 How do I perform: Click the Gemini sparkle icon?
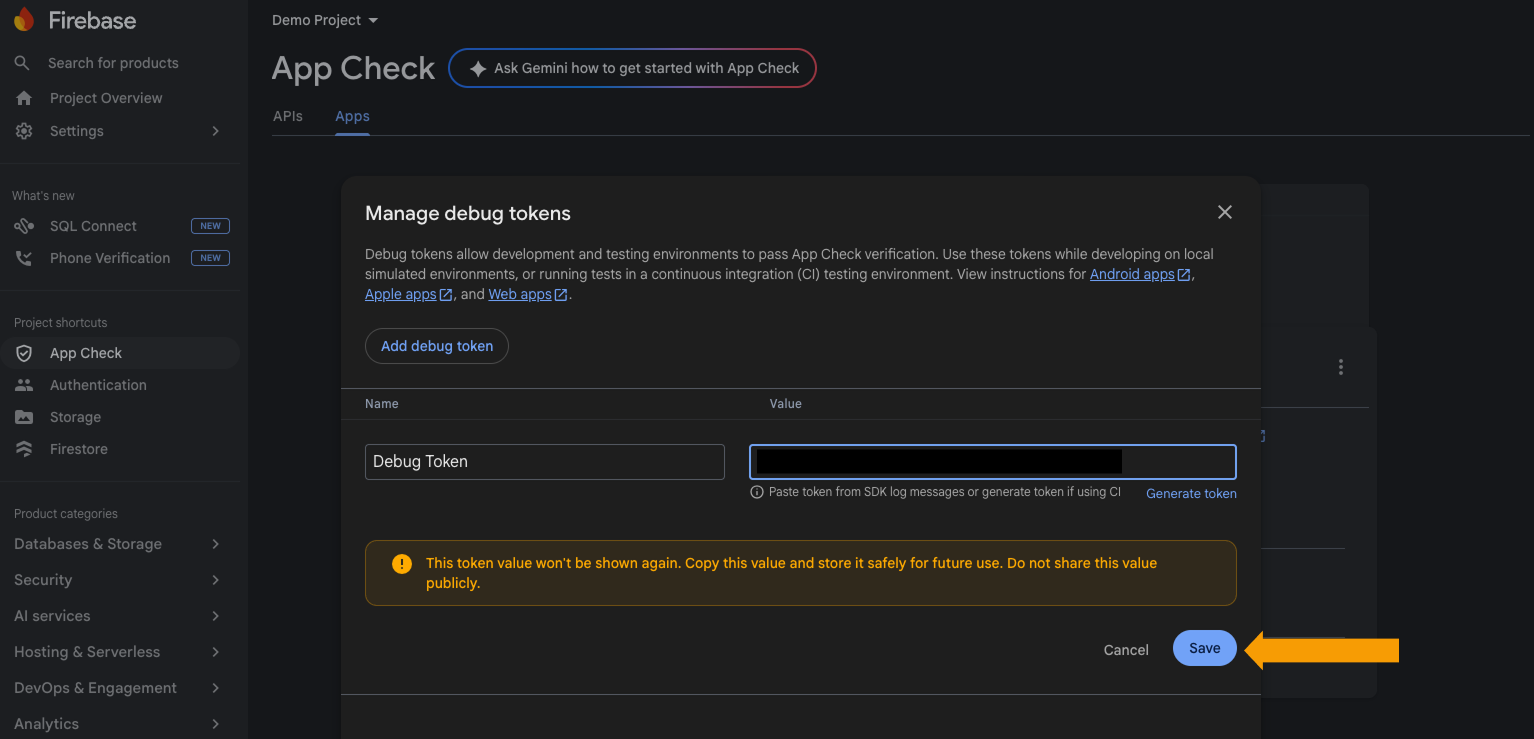[x=477, y=68]
